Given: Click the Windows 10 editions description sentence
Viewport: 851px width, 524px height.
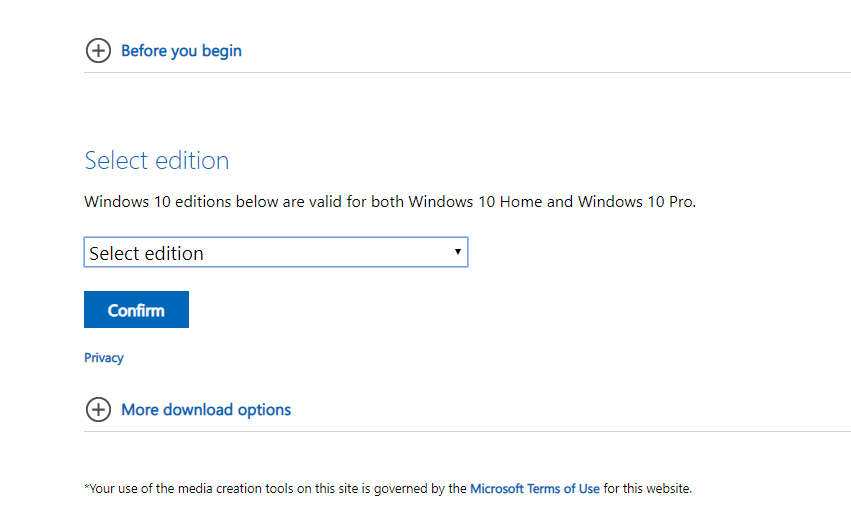Looking at the screenshot, I should 390,201.
